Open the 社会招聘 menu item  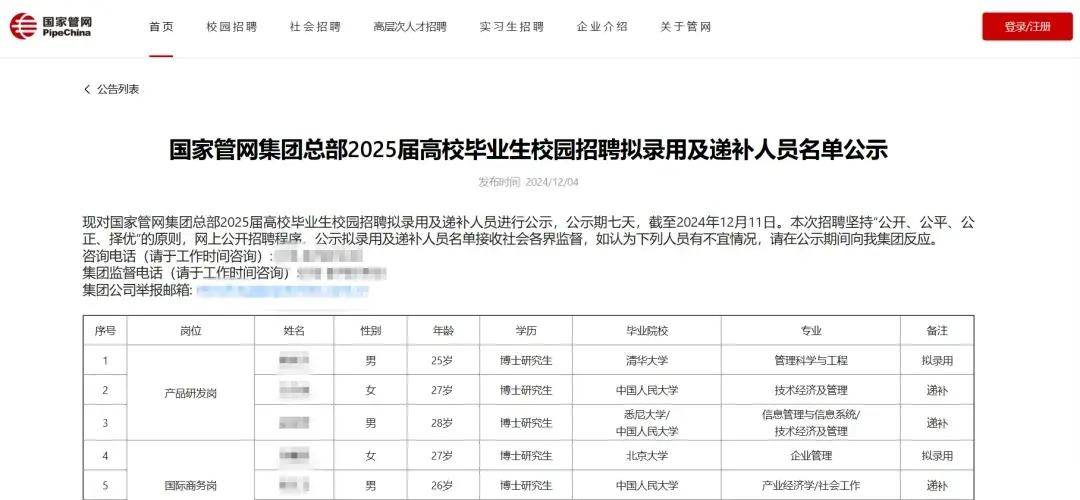(315, 27)
